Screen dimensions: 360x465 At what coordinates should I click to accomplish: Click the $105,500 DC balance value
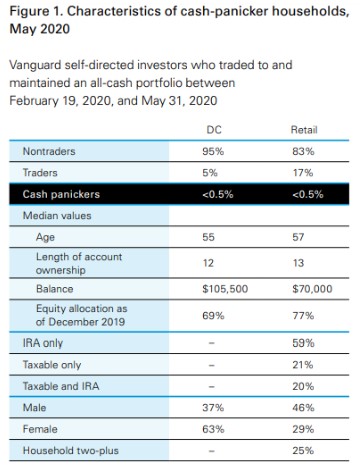[x=225, y=289]
